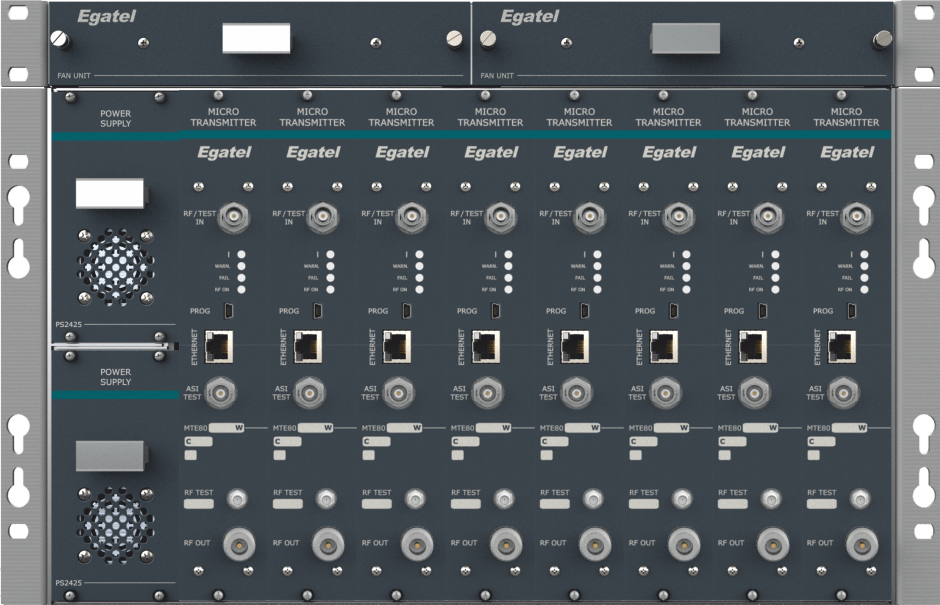
Task: Click the RF ON LED on the fourth micro transmitter
Action: click(508, 290)
